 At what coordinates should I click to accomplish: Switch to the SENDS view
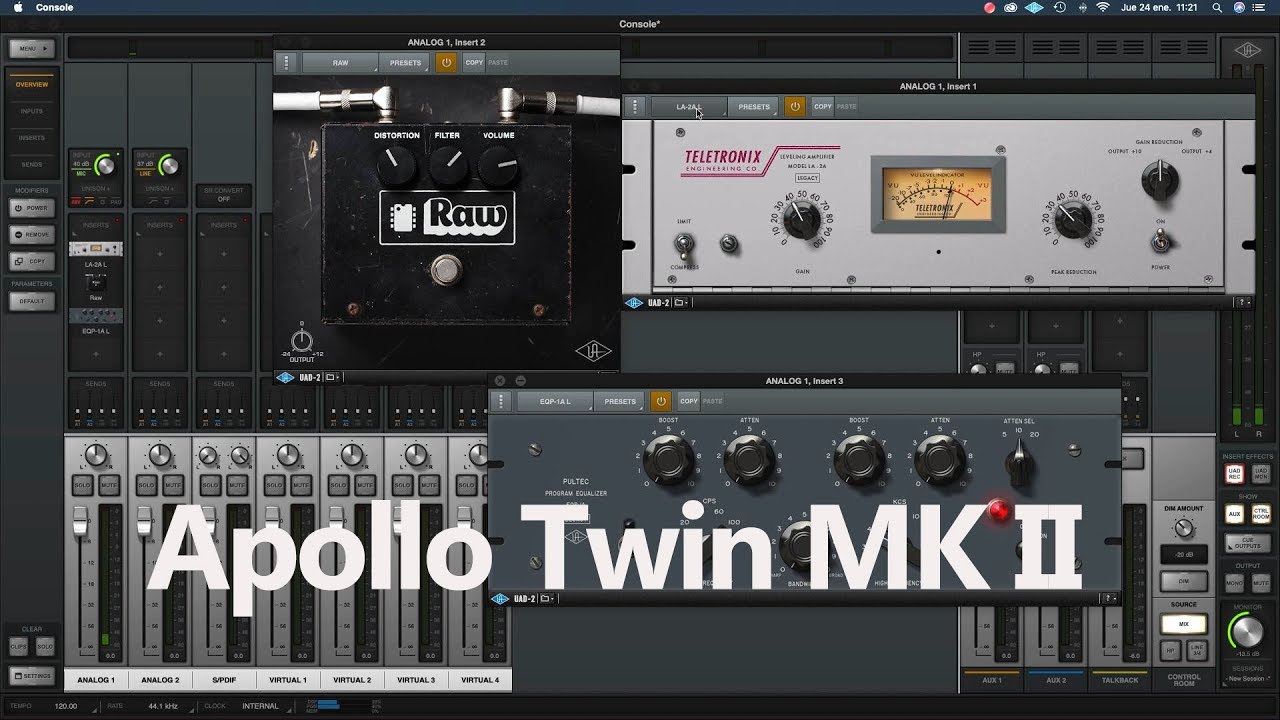pos(32,164)
